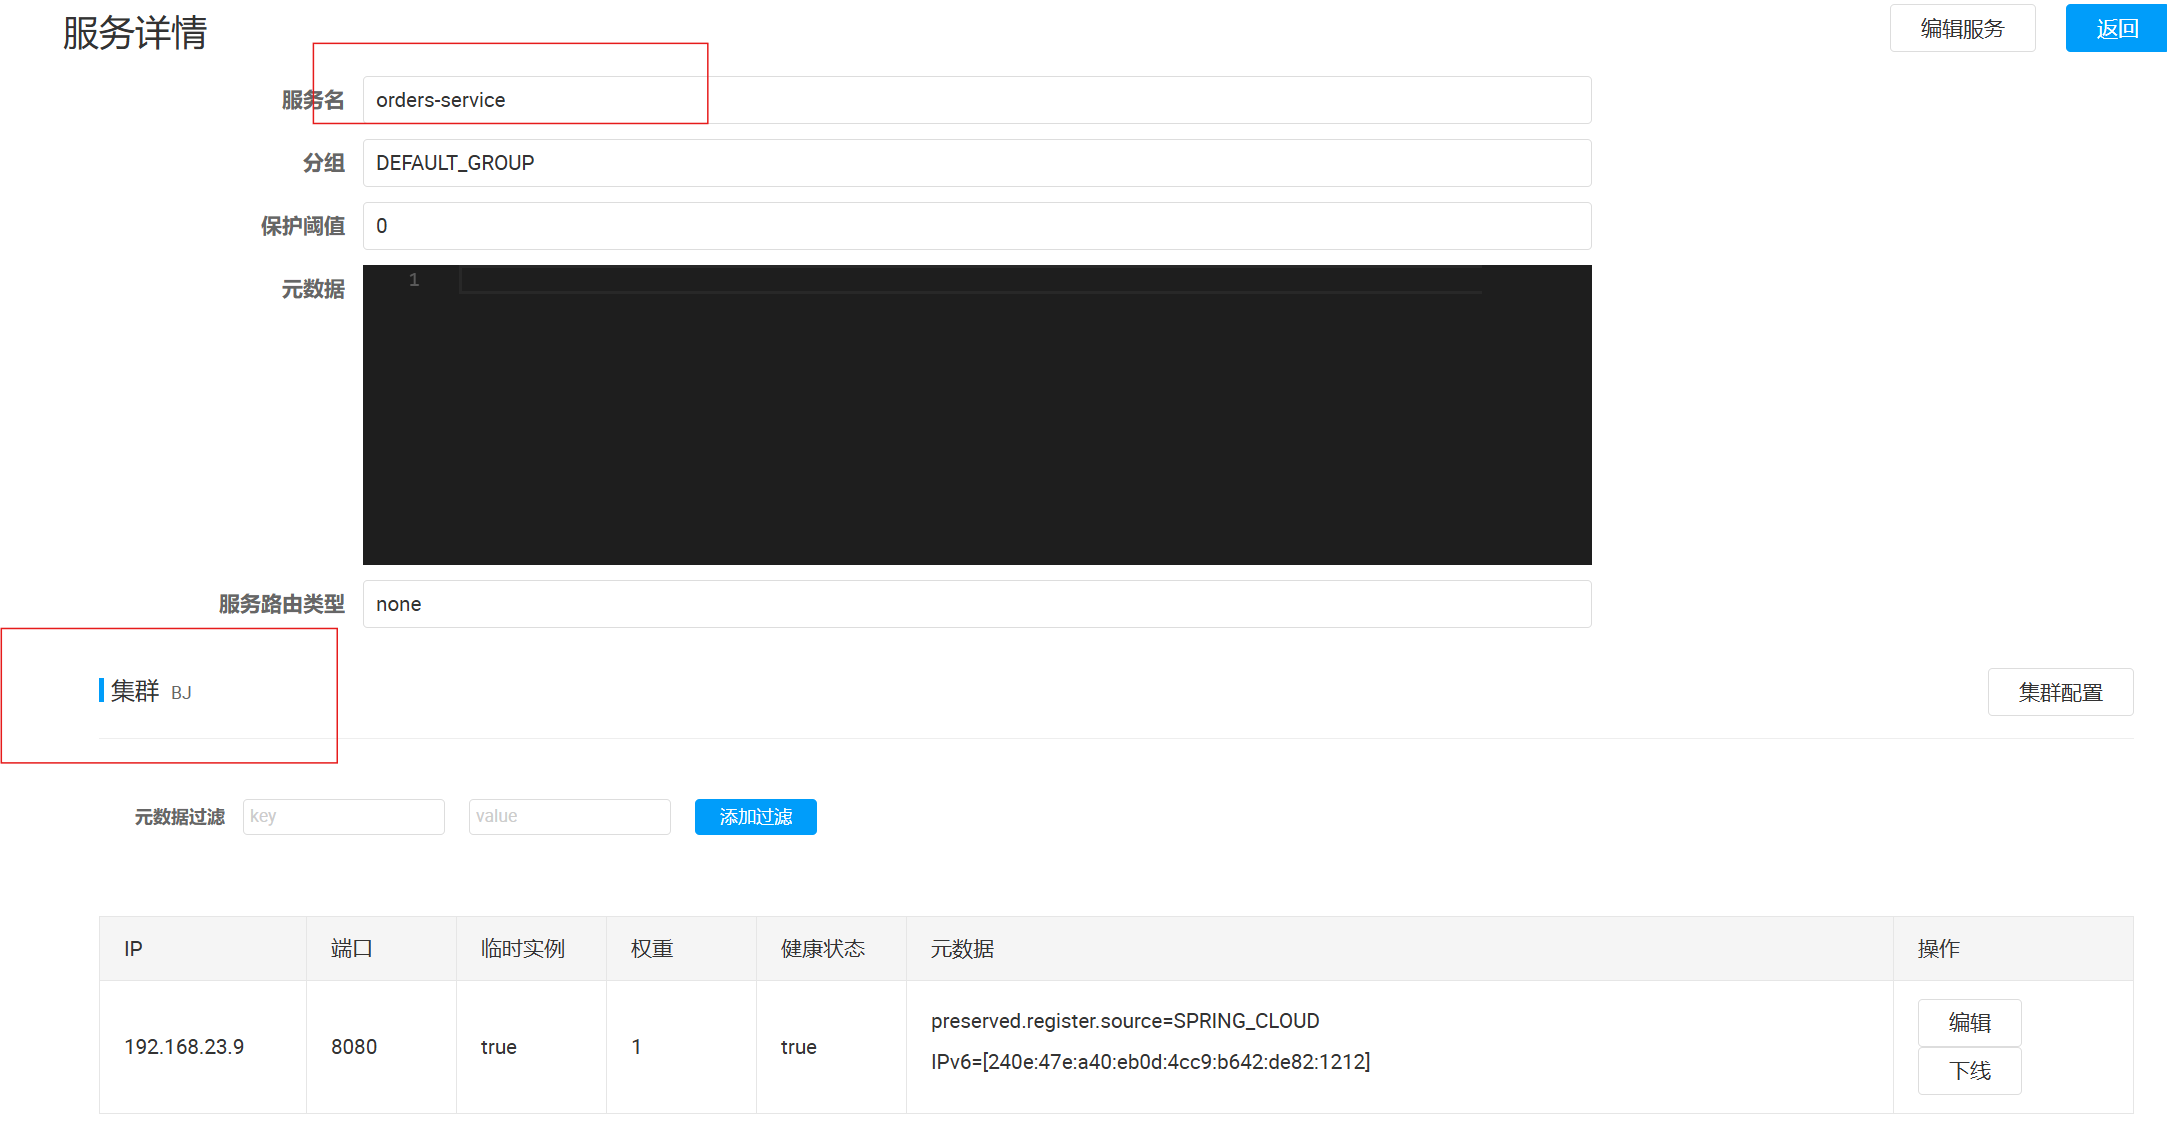Click the IP column header
The height and width of the screenshot is (1140, 2167).
point(133,949)
